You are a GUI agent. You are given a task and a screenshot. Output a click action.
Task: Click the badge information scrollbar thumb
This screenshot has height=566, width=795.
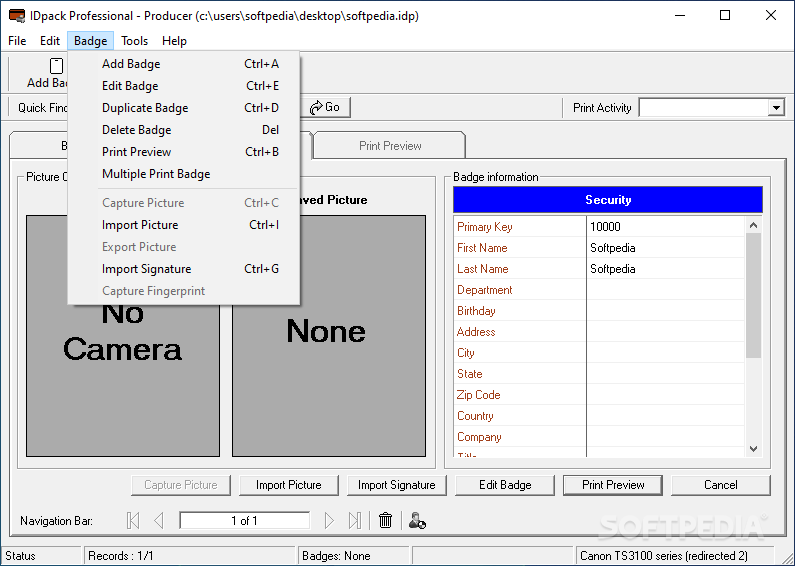pyautogui.click(x=753, y=296)
